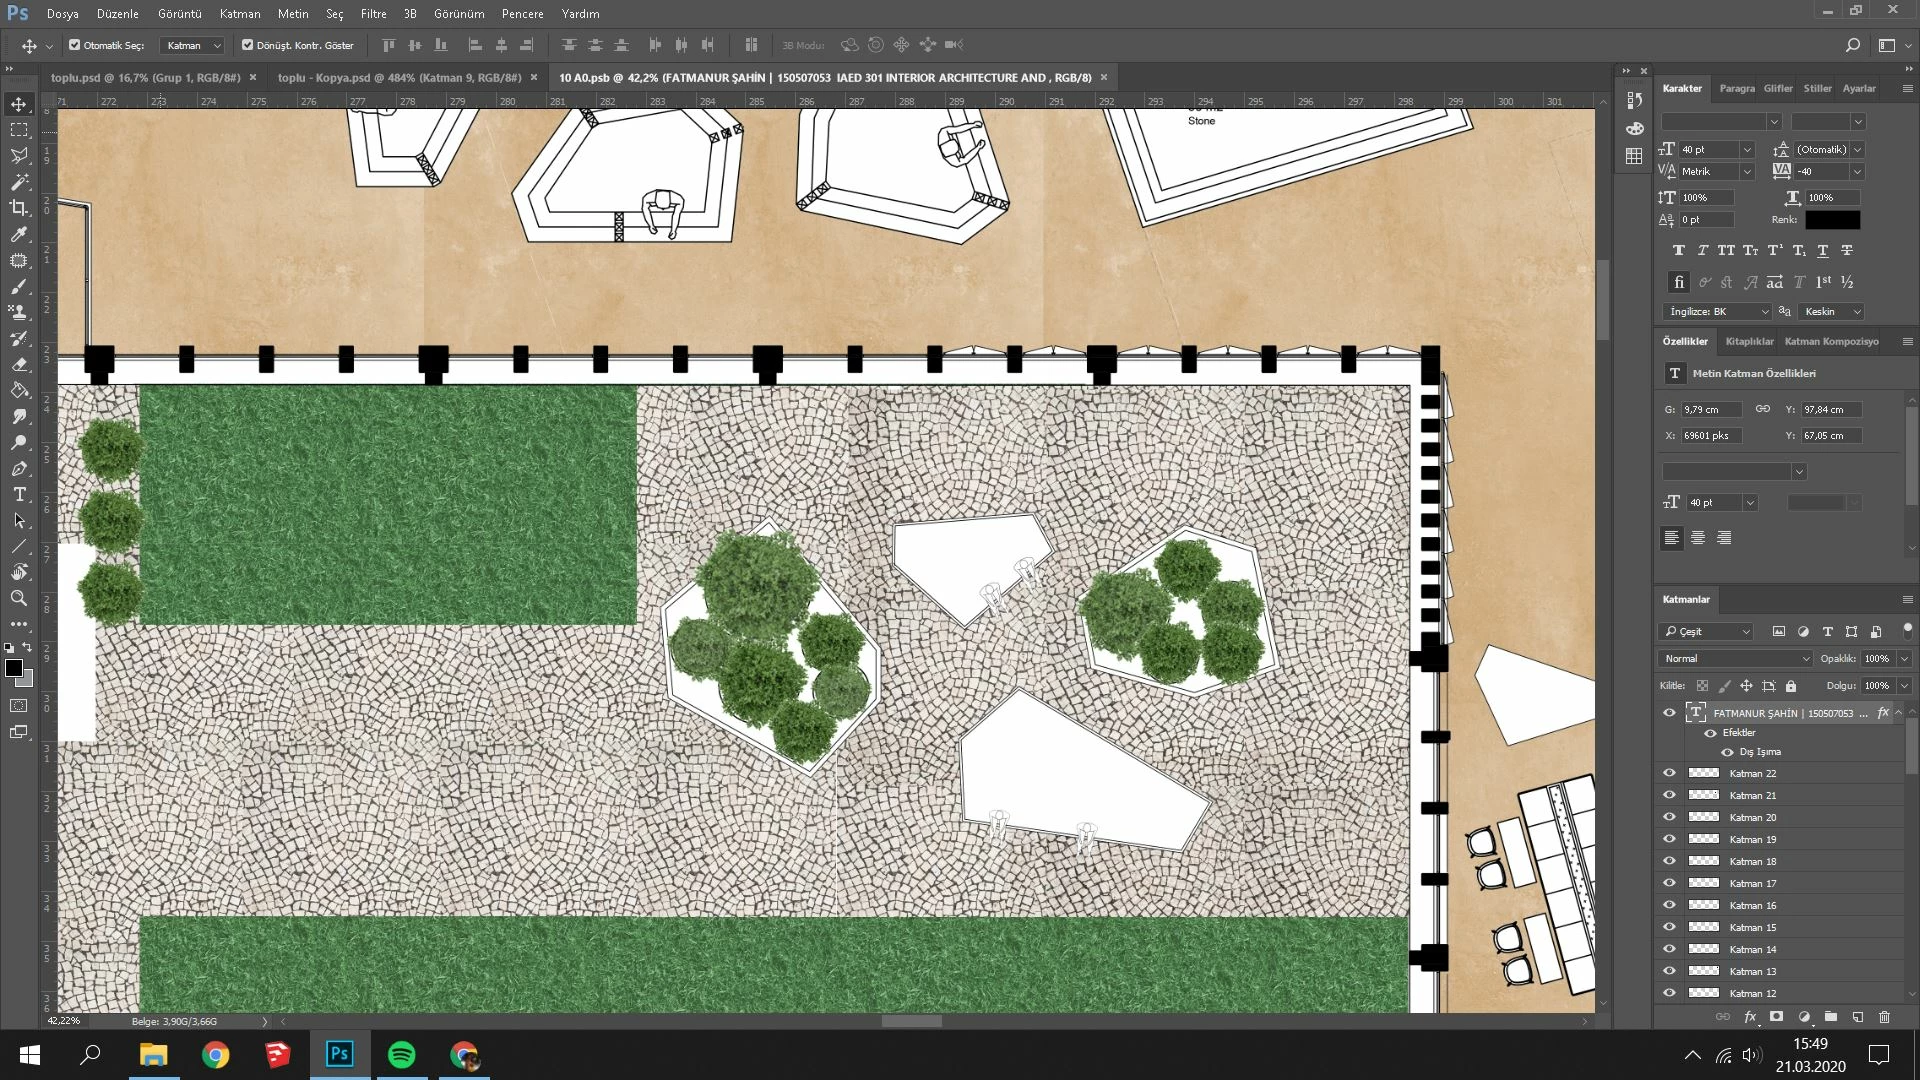Open the Filtre menu
Screen dimensions: 1920x1080
pyautogui.click(x=373, y=14)
